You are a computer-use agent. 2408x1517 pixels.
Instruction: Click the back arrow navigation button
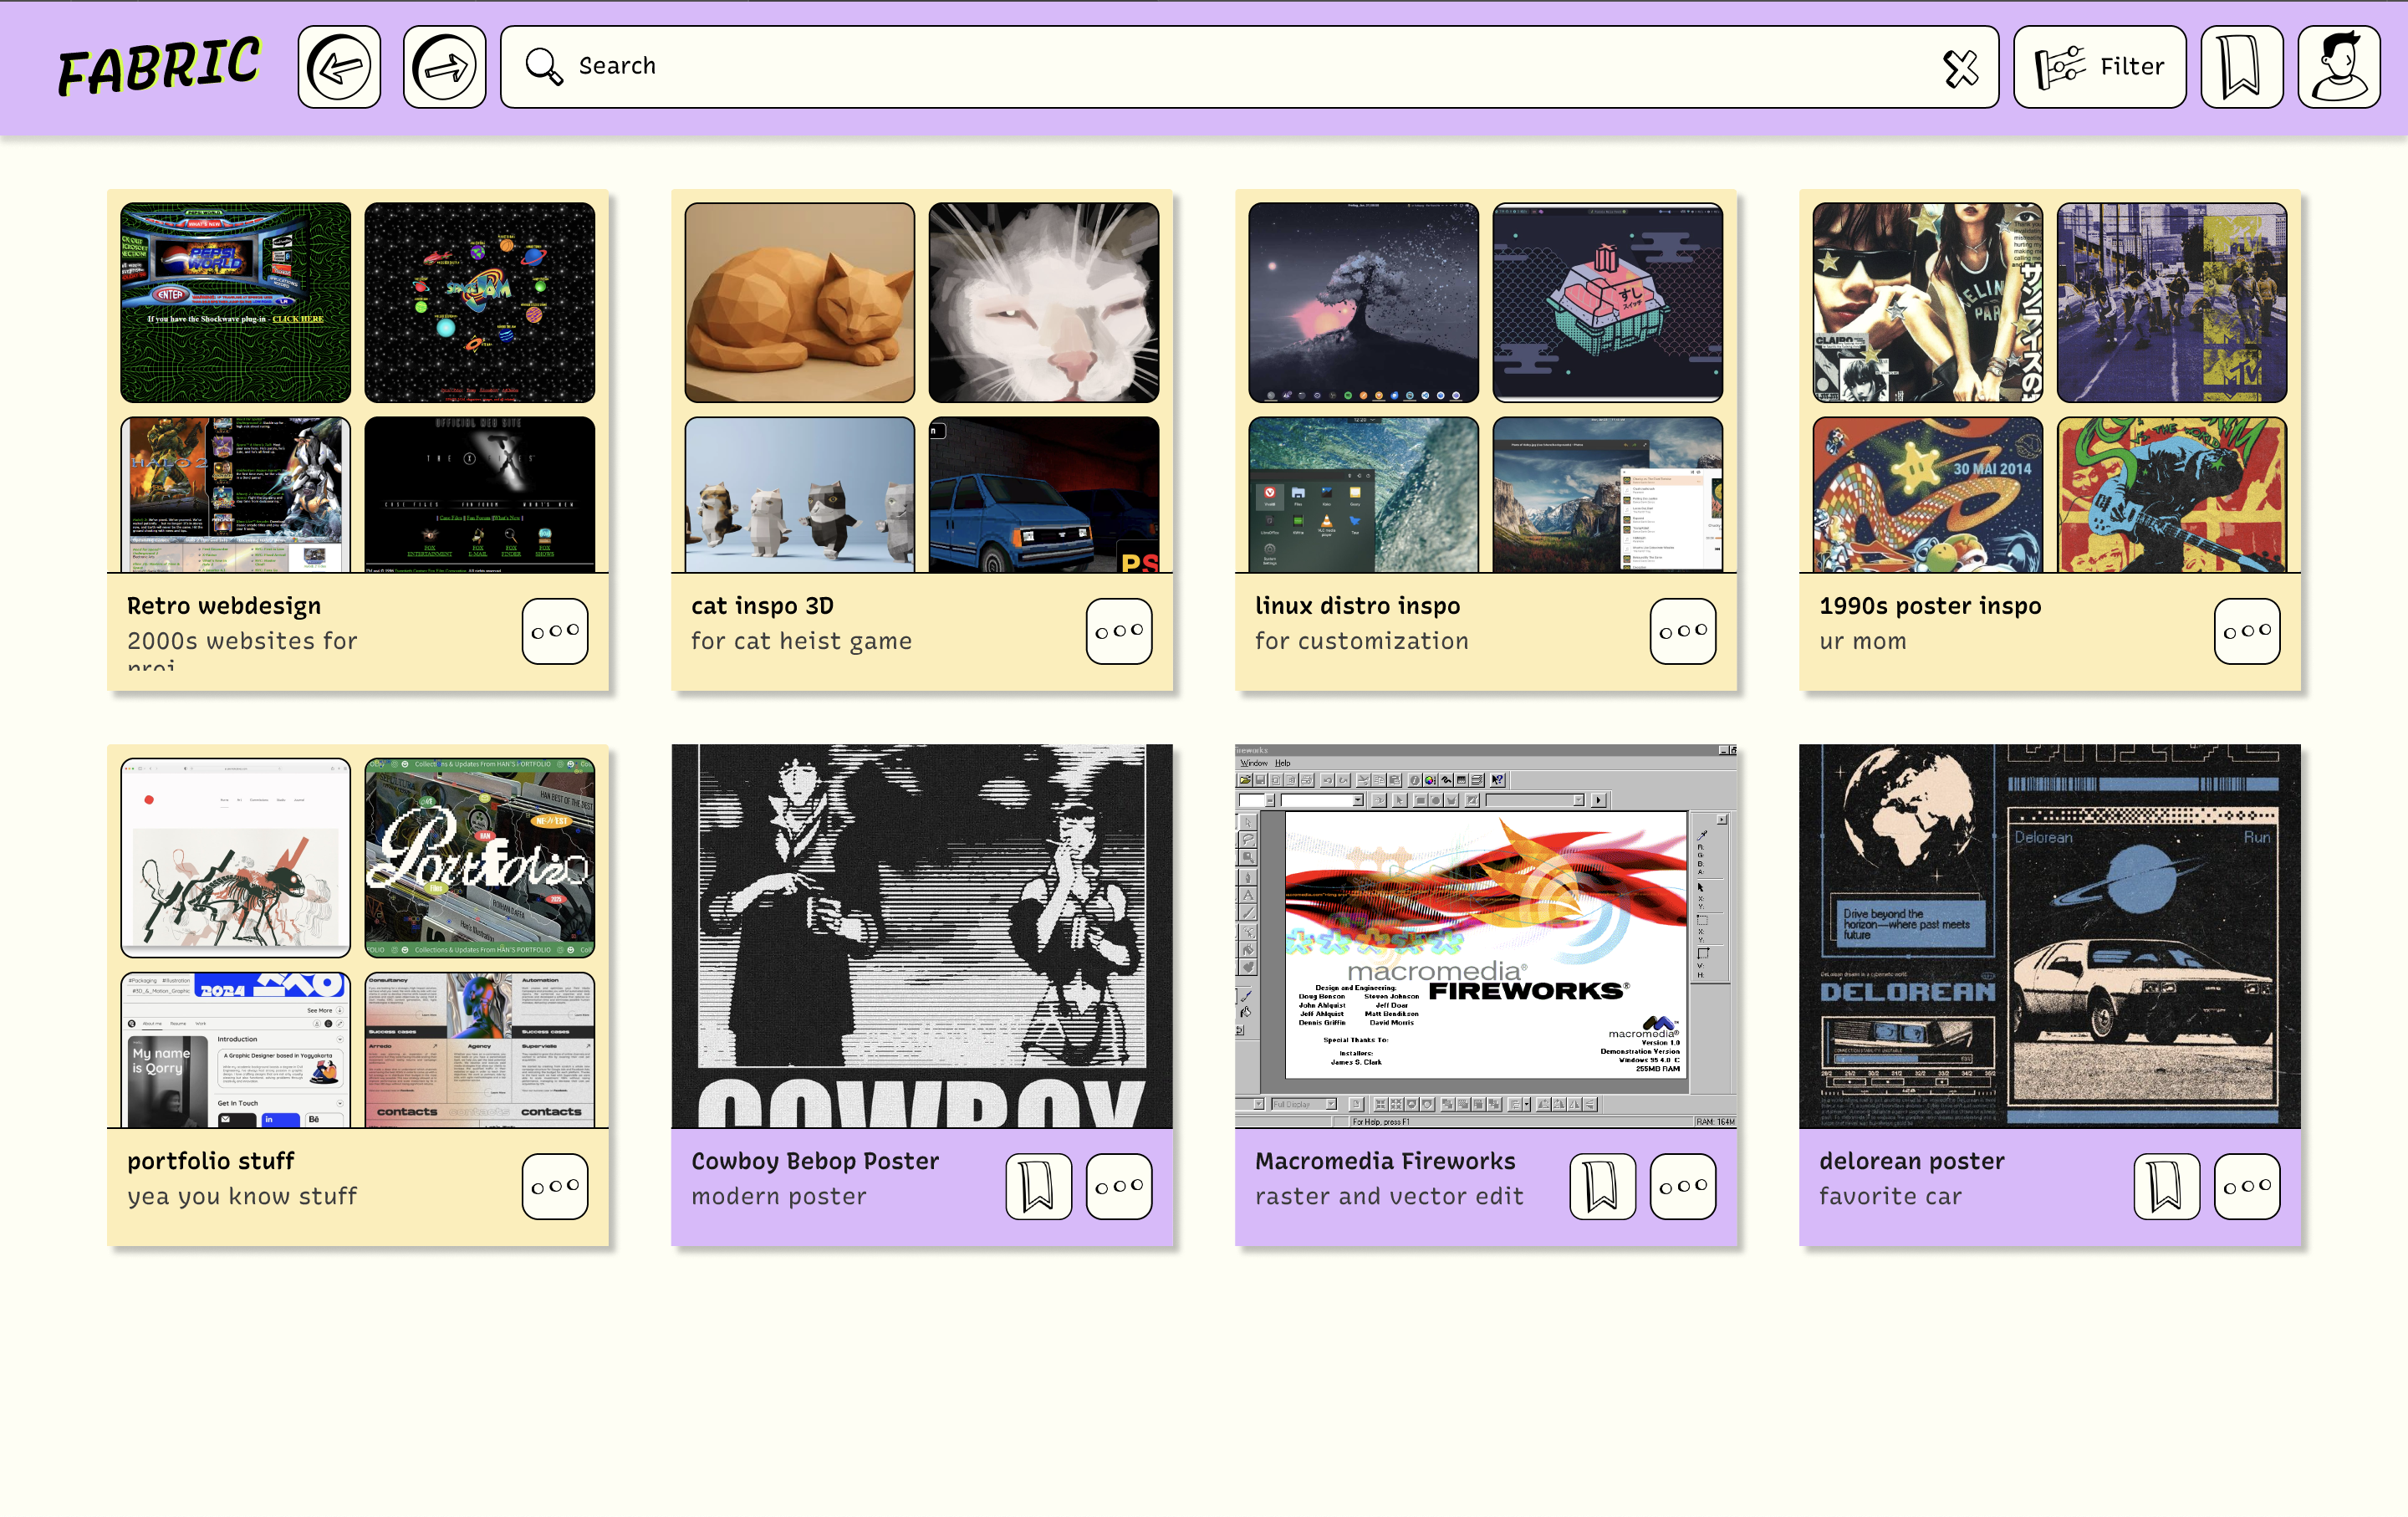339,67
